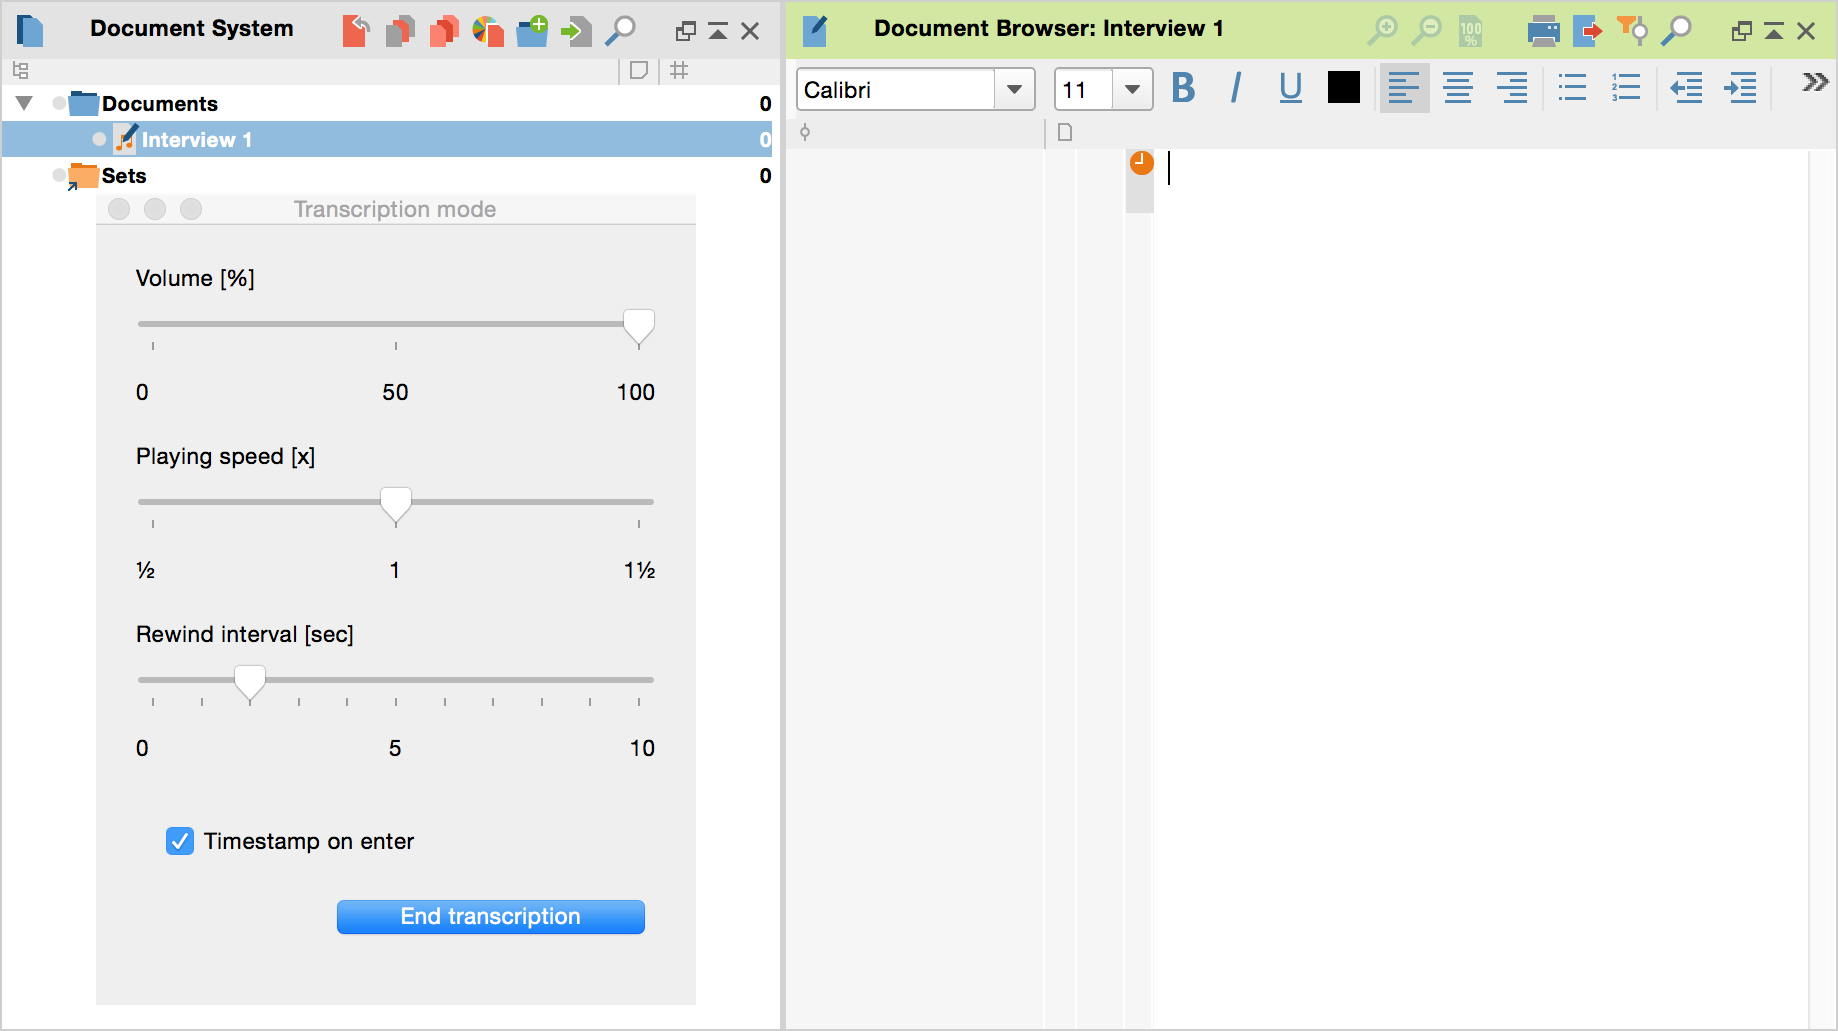
Task: Click End transcription button
Action: 490,916
